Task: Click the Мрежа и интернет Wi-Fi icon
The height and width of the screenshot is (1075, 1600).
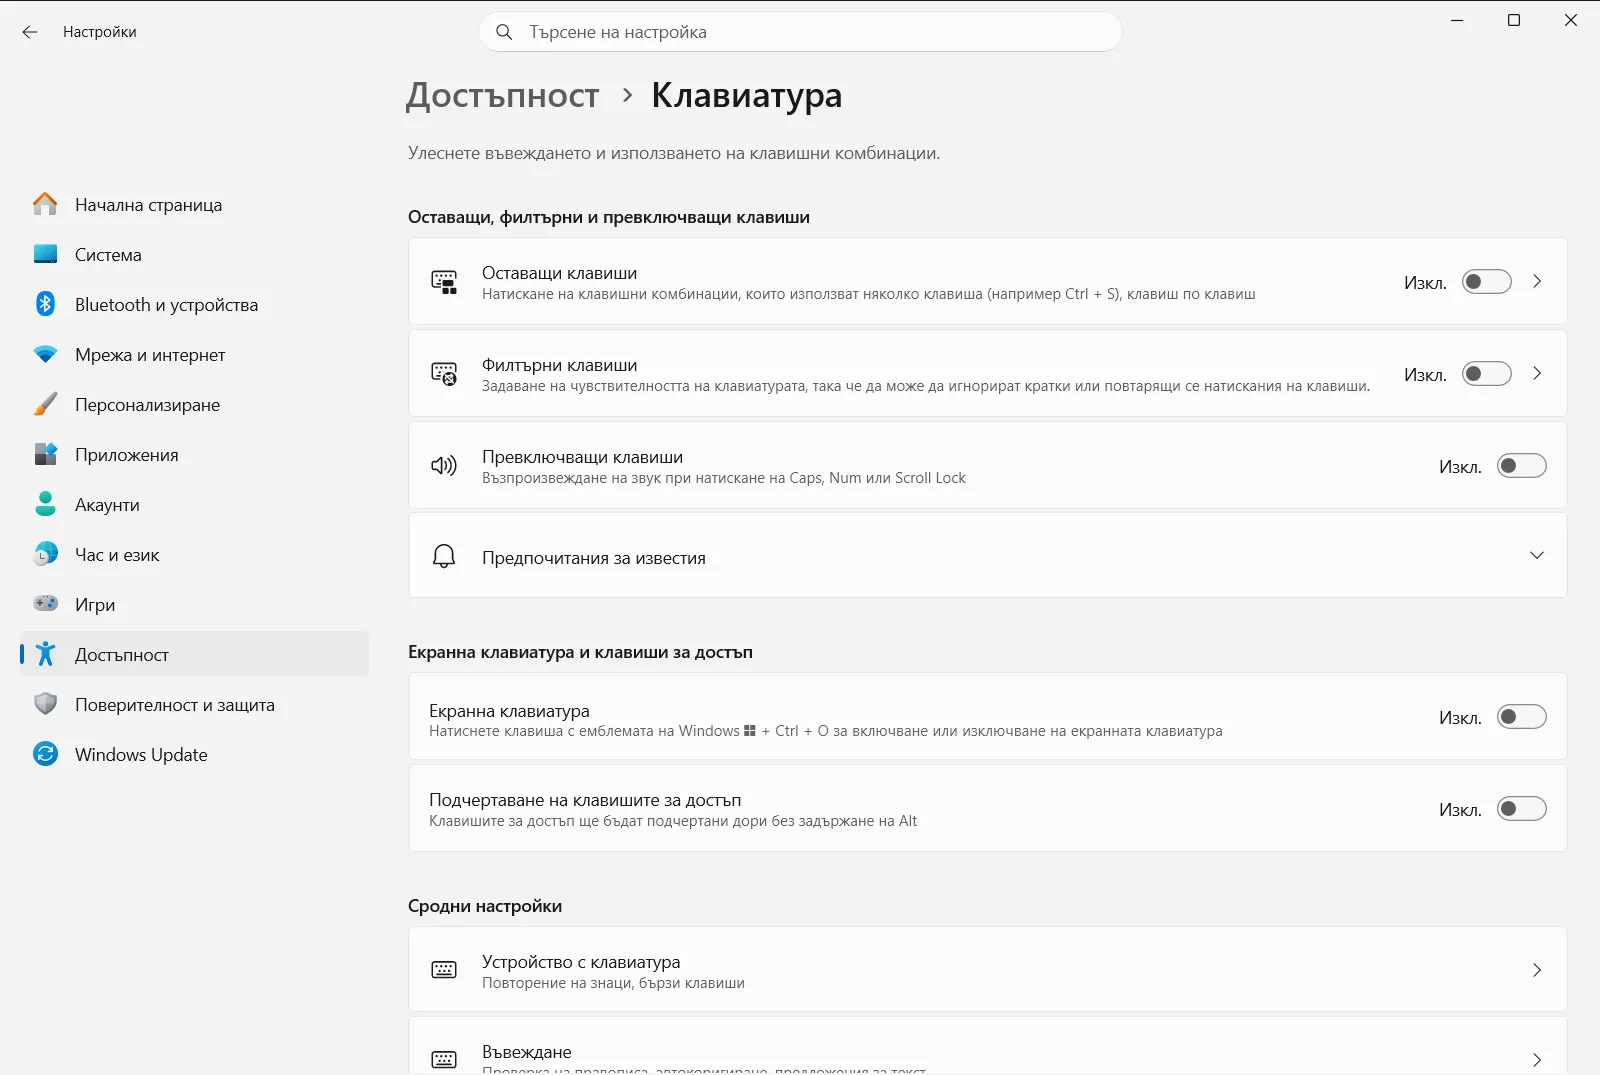Action: [45, 354]
